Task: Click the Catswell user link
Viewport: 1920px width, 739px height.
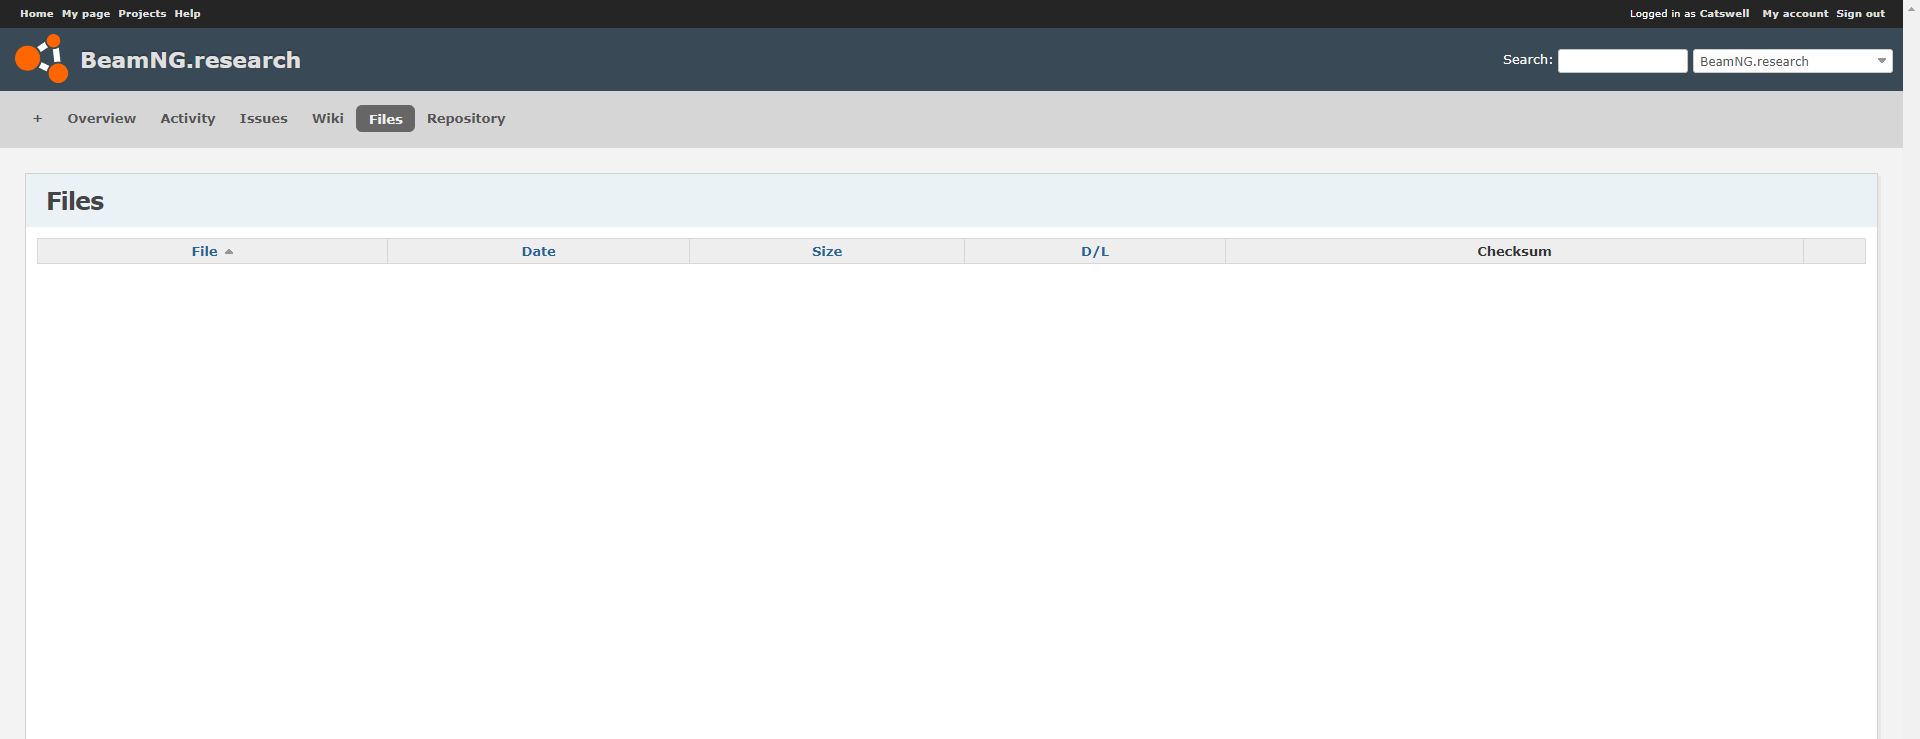Action: coord(1724,14)
